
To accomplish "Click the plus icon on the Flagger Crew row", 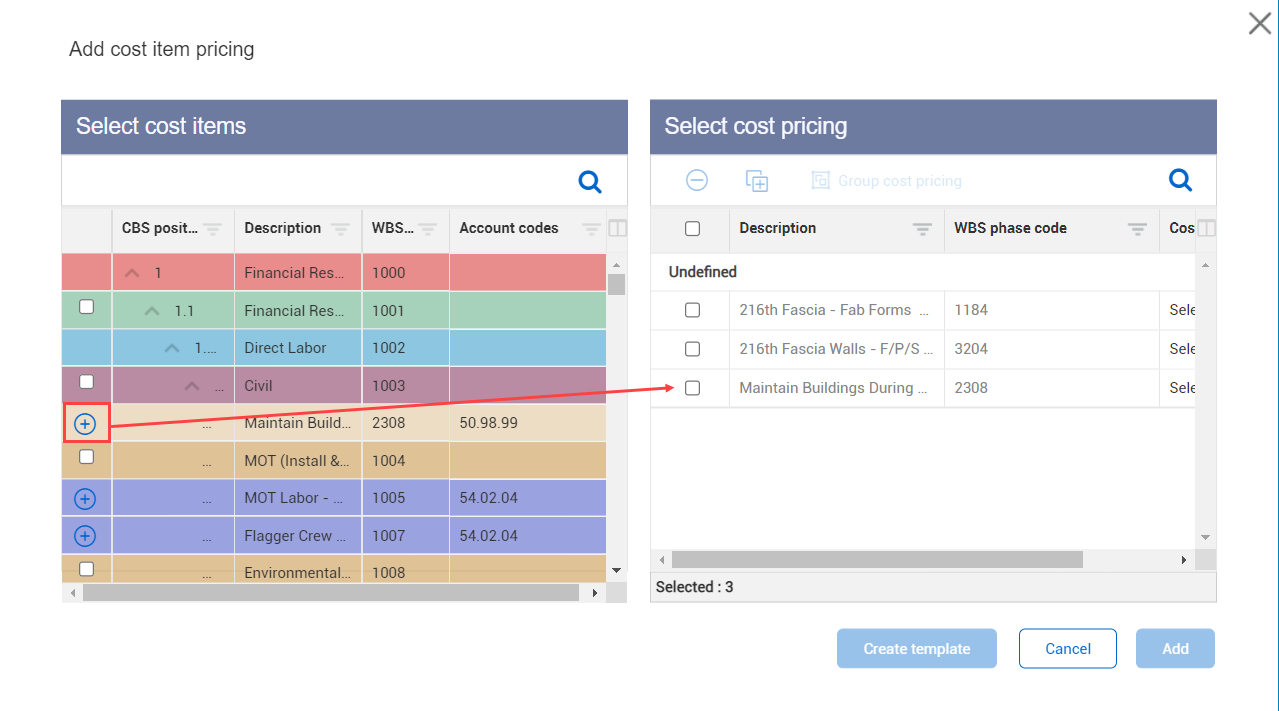I will pos(86,535).
